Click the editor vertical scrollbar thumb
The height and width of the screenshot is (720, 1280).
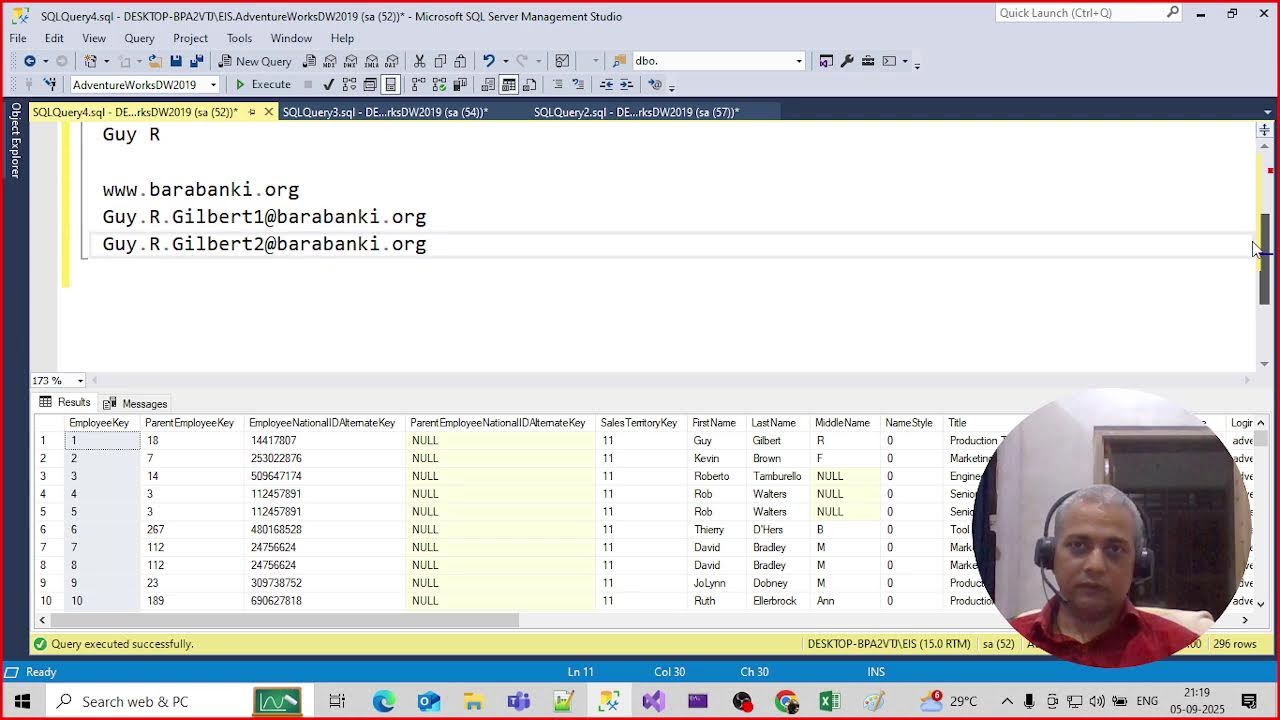pyautogui.click(x=1264, y=259)
